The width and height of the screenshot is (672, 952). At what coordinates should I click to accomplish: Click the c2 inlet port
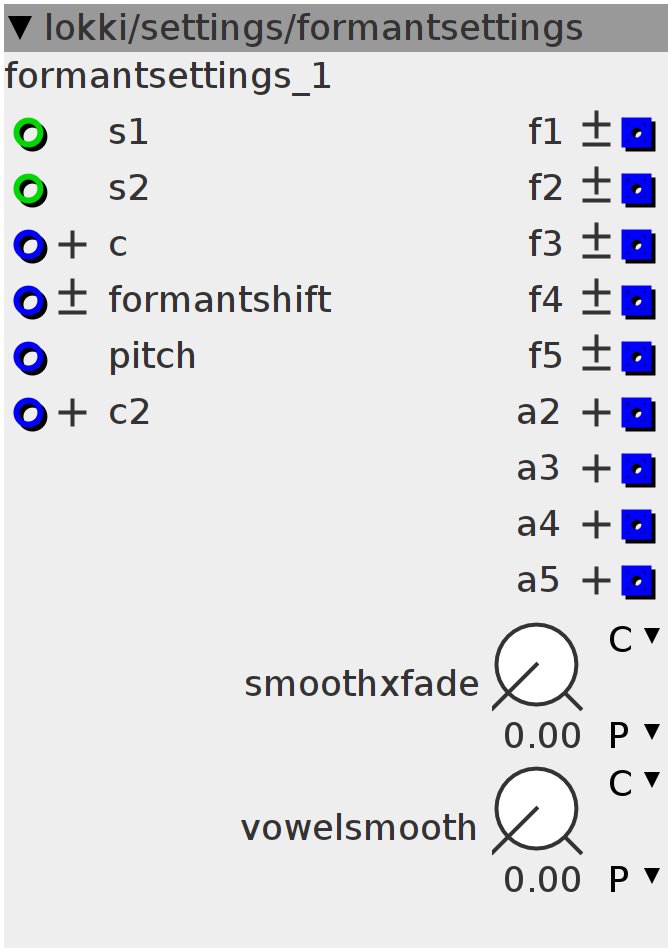[30, 414]
